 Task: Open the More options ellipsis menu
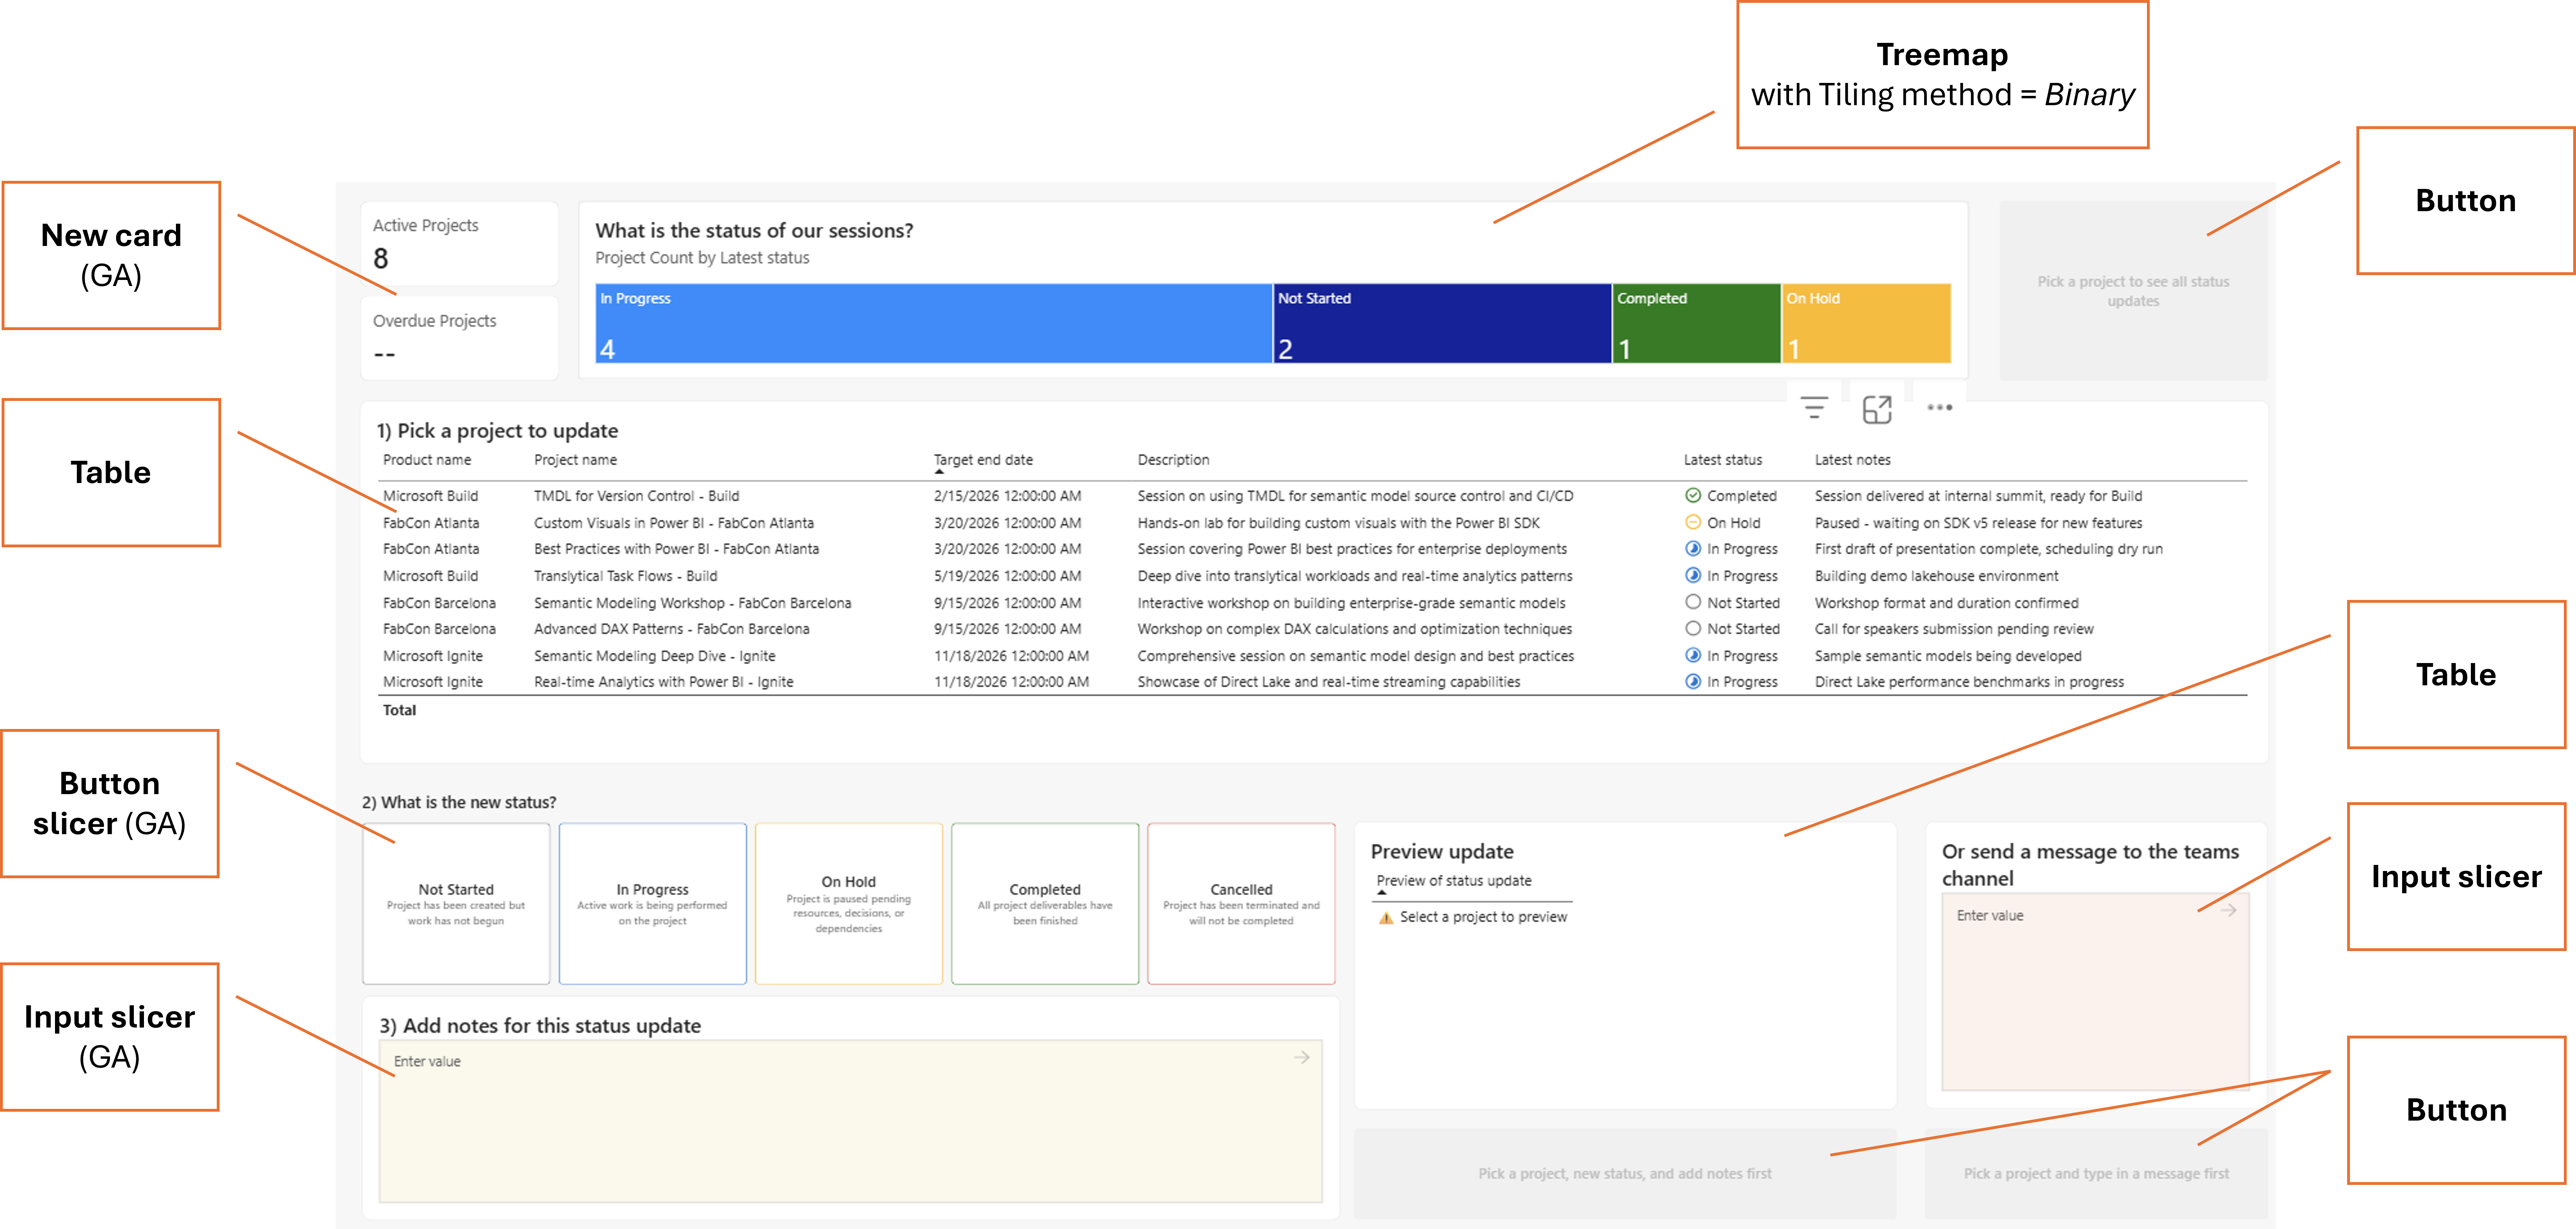(x=1939, y=408)
